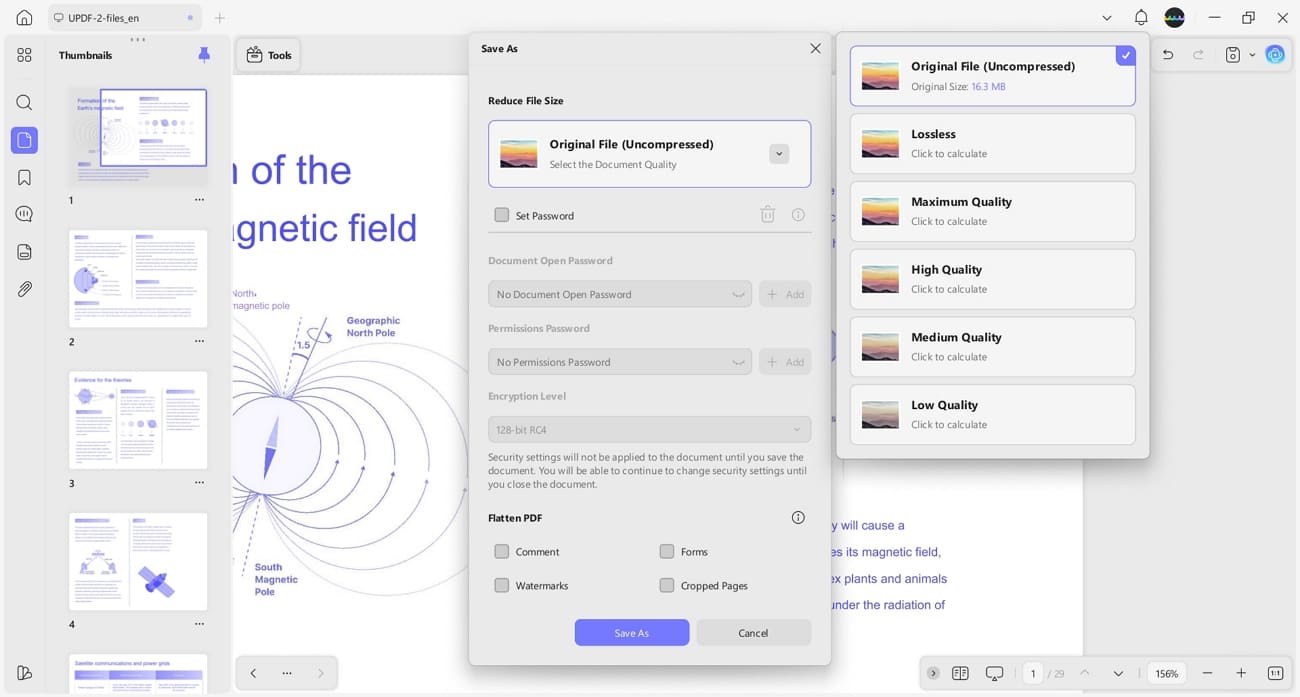Click the Save As button
This screenshot has height=697, width=1300.
(x=631, y=632)
